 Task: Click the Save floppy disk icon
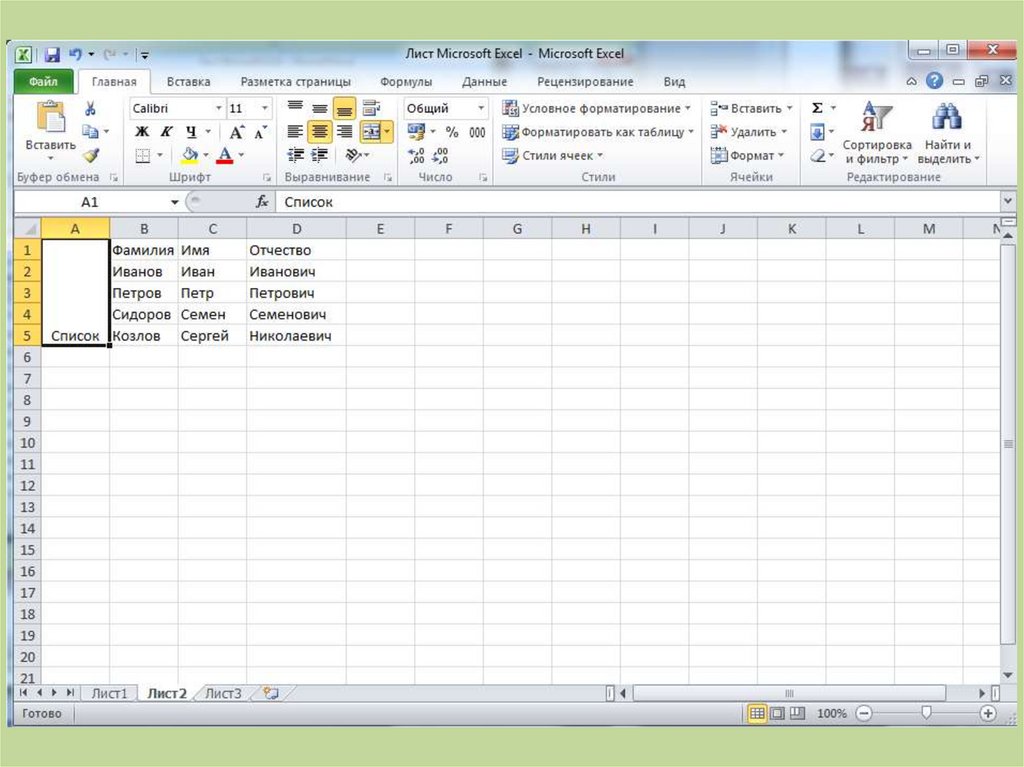tap(52, 54)
